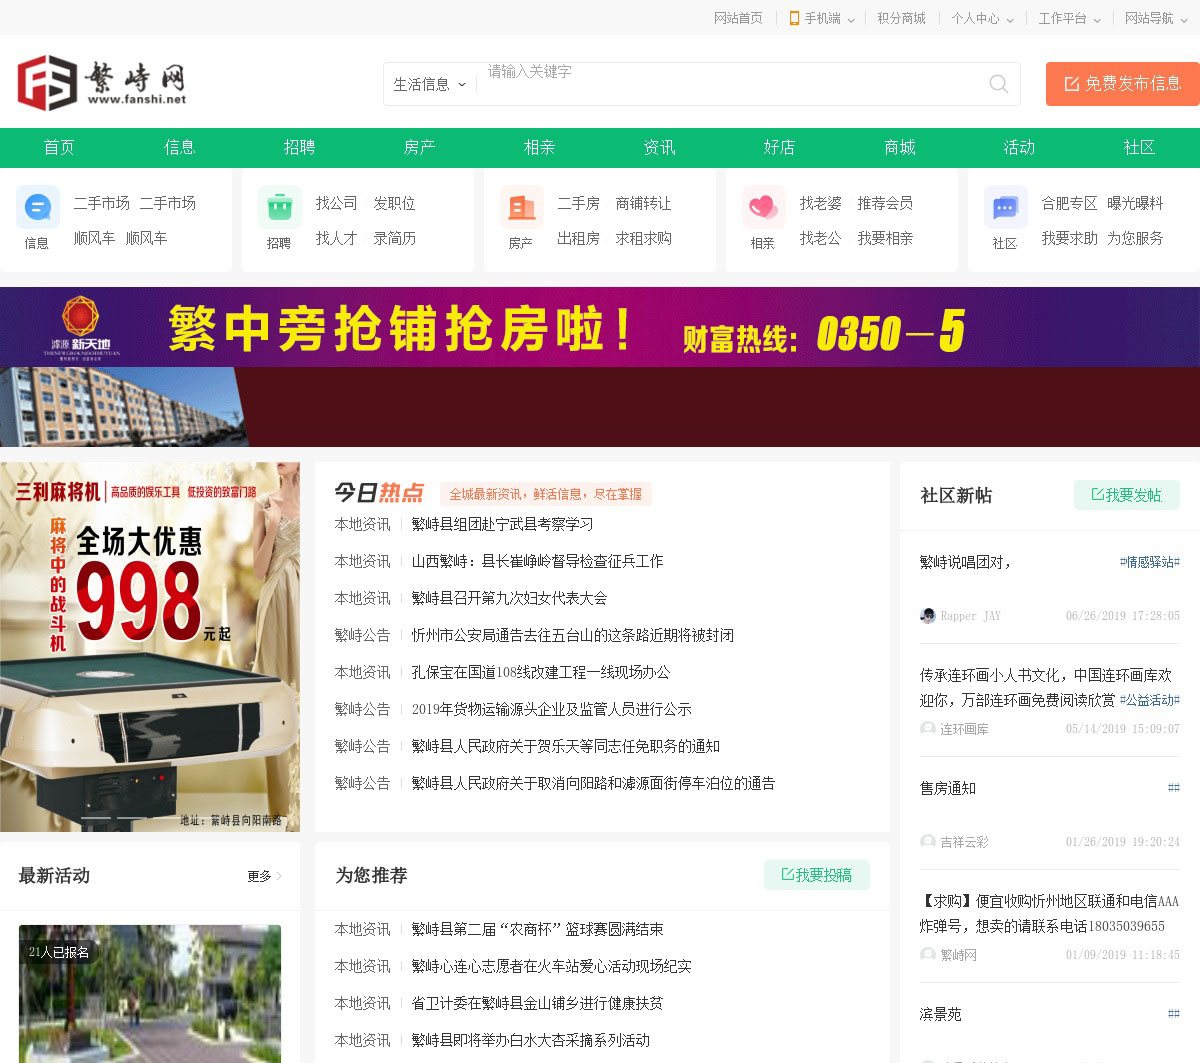
Task: Expand the 手机端 dropdown in top bar
Action: 822,18
